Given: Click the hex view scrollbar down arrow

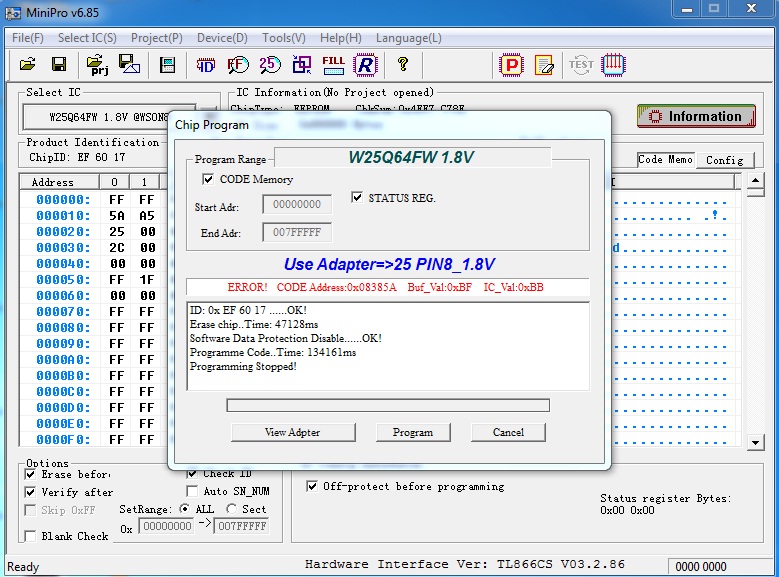Looking at the screenshot, I should point(756,441).
